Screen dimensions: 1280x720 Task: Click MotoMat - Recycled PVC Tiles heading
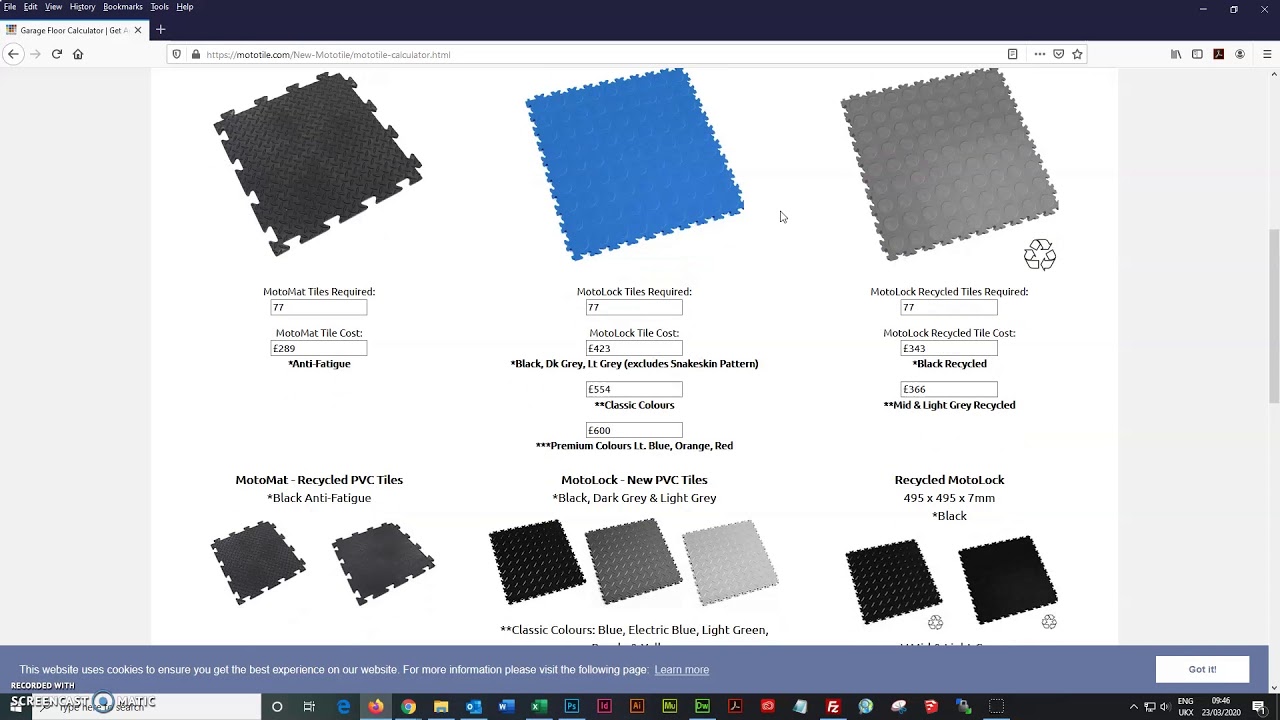319,480
